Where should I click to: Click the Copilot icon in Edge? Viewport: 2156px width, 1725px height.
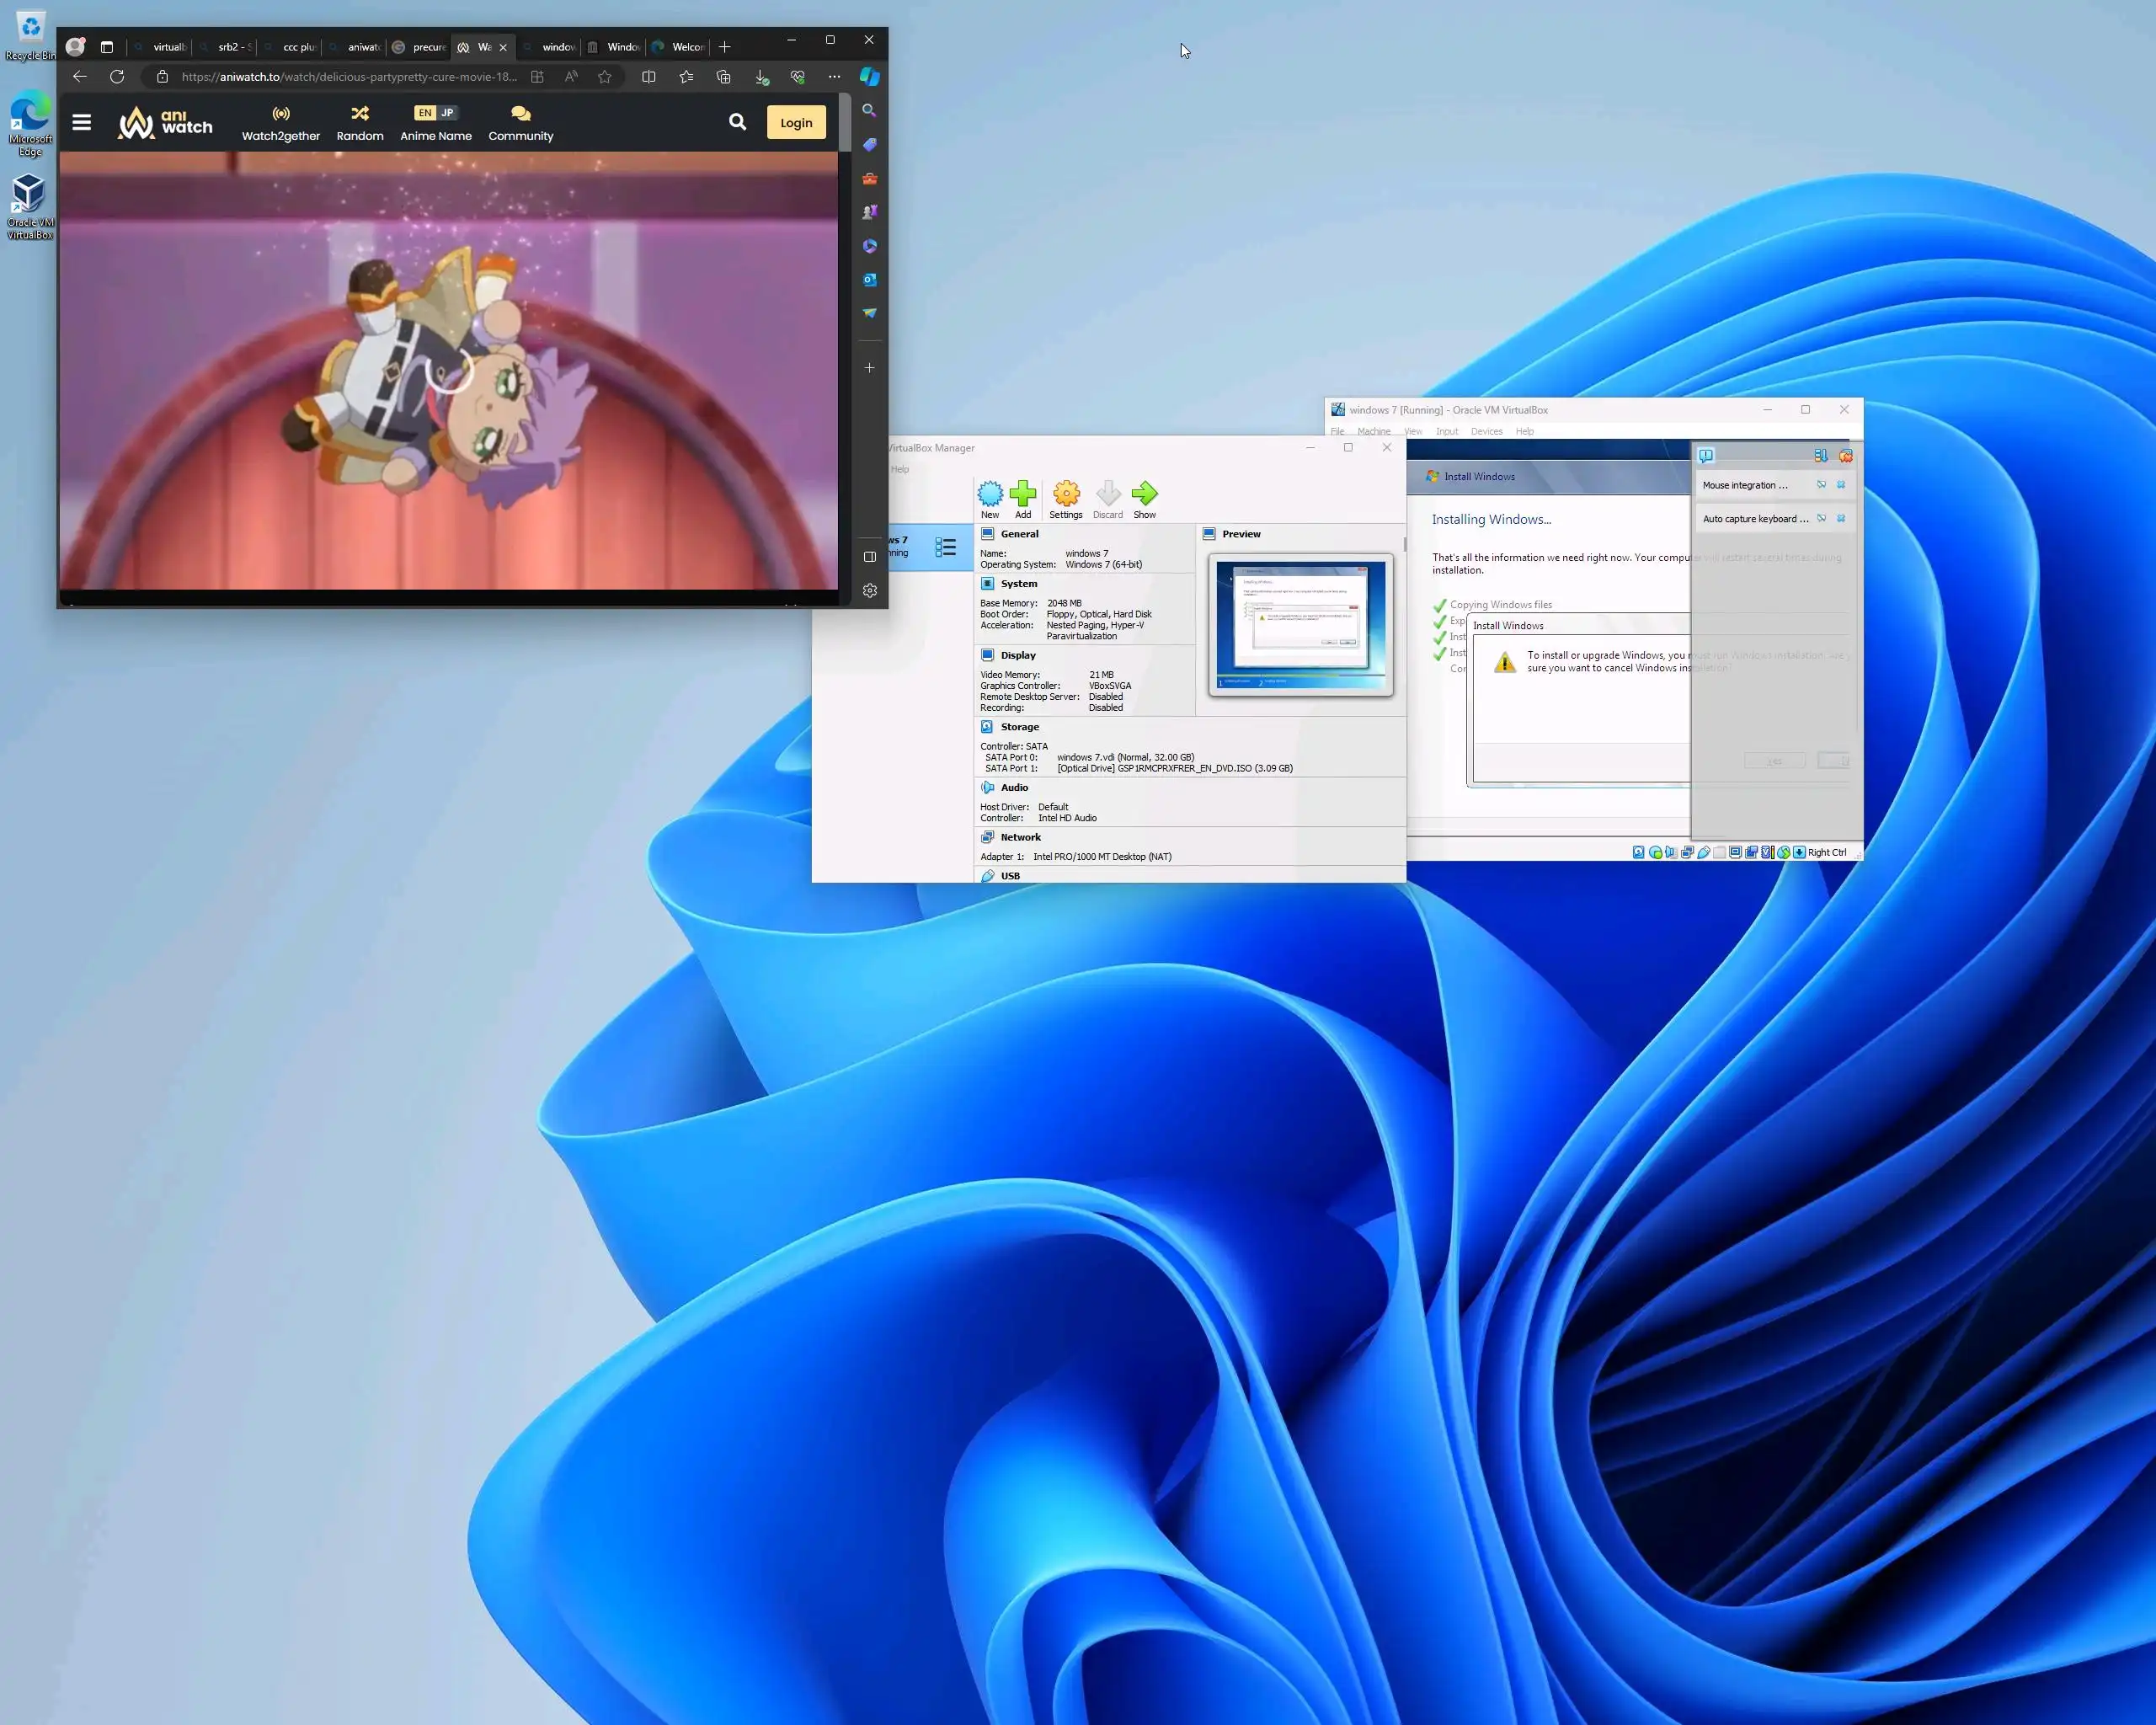click(869, 77)
